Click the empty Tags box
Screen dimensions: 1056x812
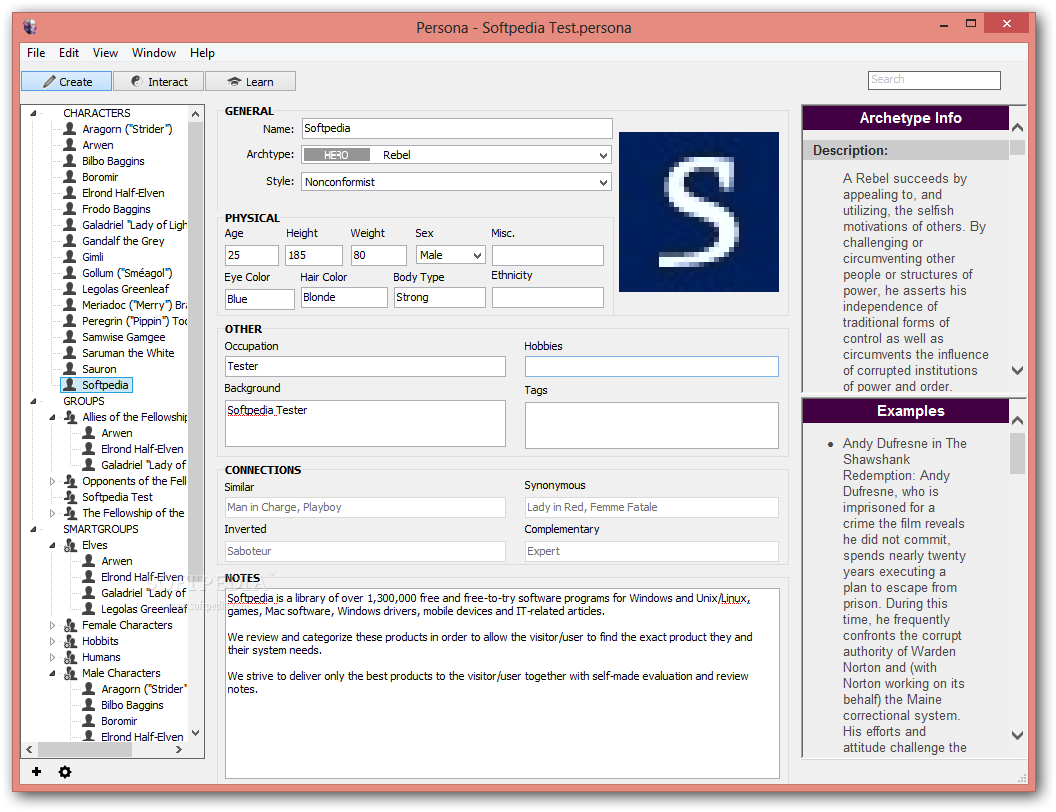tap(651, 426)
